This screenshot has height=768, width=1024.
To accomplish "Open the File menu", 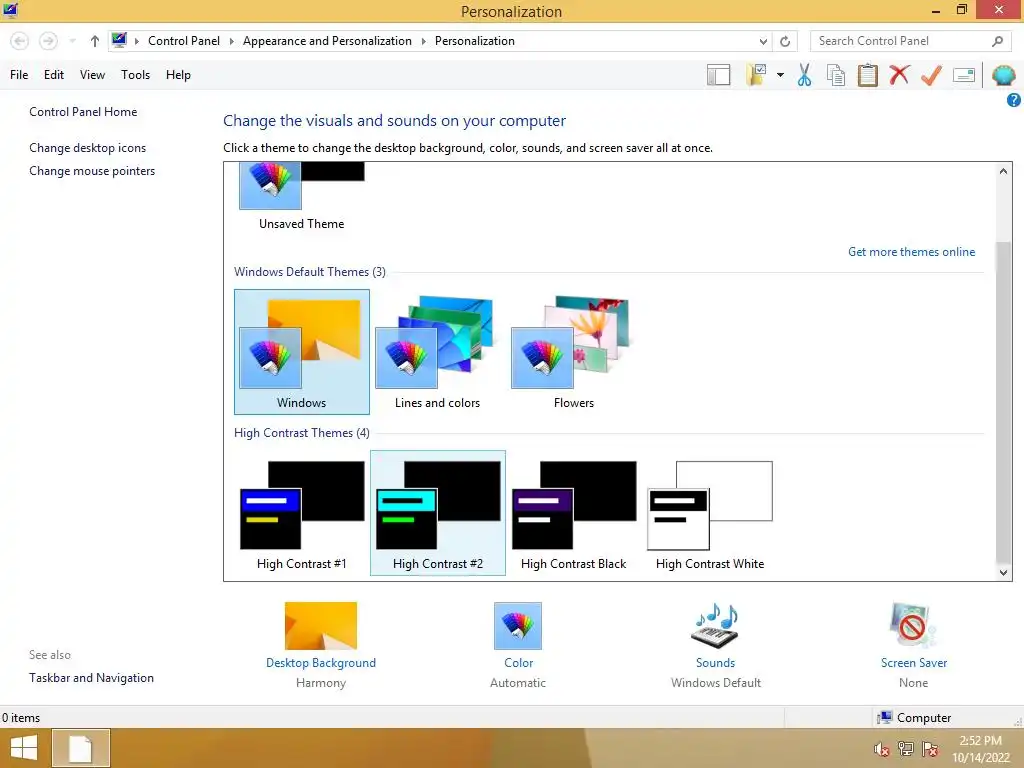I will coord(19,75).
